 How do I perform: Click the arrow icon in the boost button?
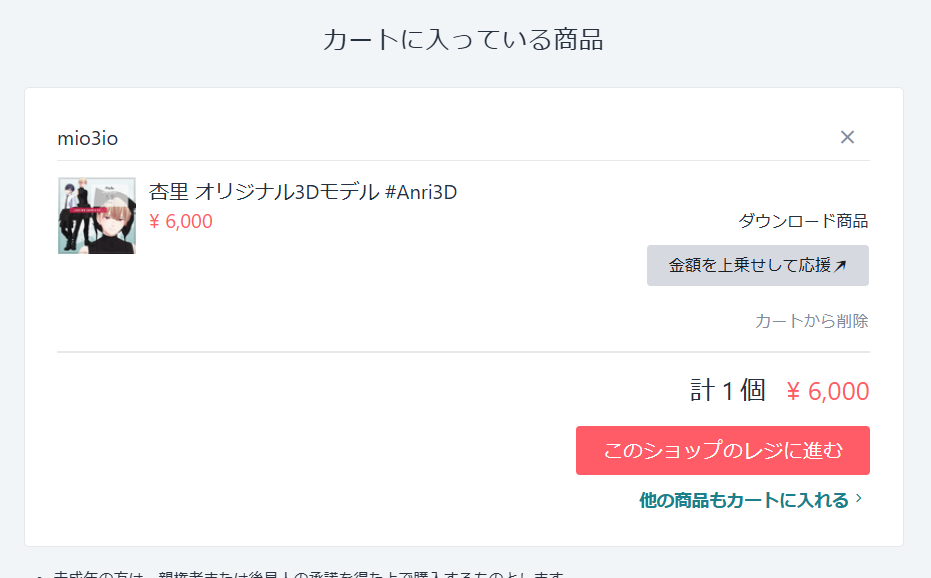click(x=840, y=266)
